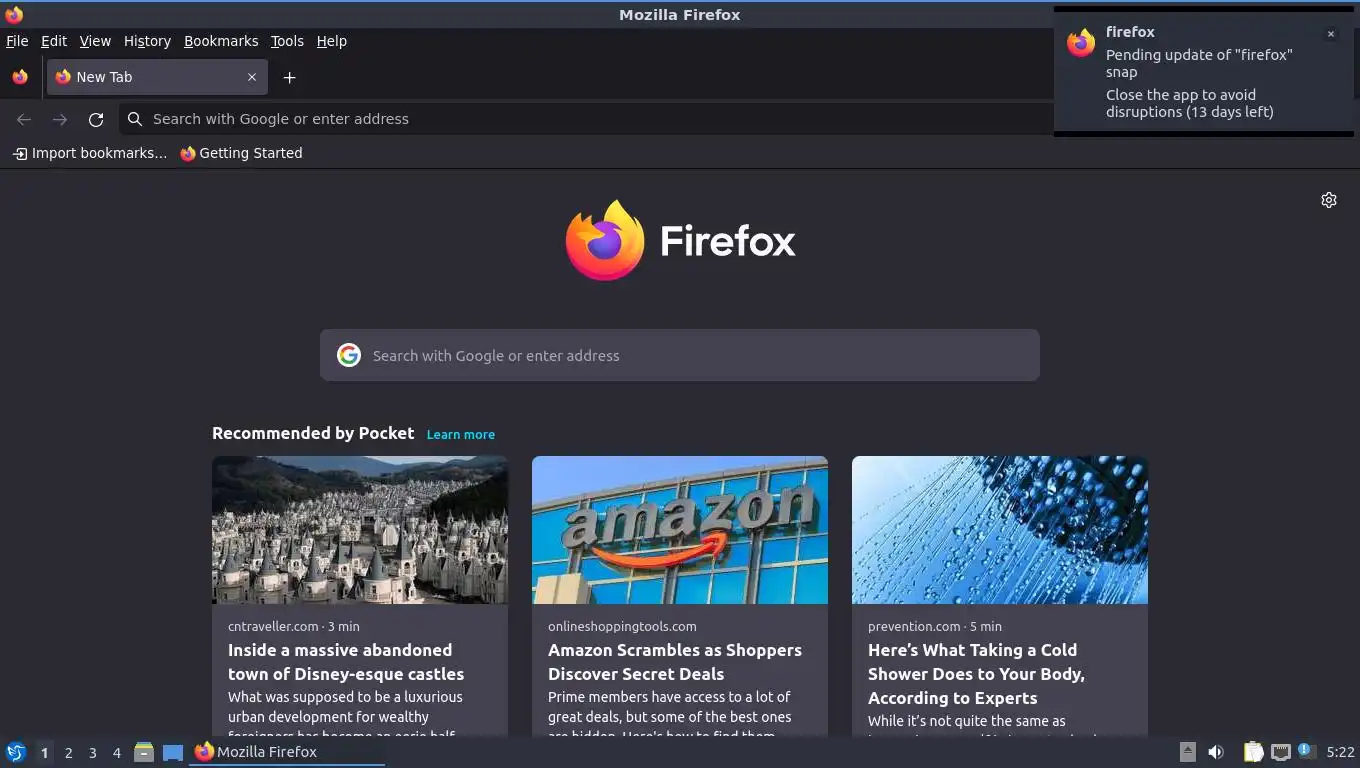
Task: Click cntraveller.com source text
Action: click(x=273, y=626)
